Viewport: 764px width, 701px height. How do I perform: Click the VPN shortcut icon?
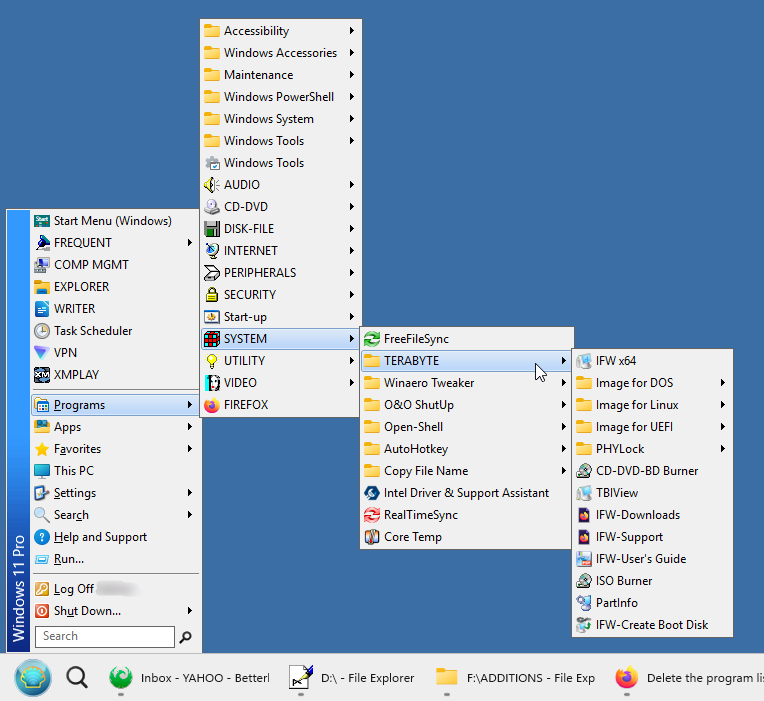click(42, 353)
